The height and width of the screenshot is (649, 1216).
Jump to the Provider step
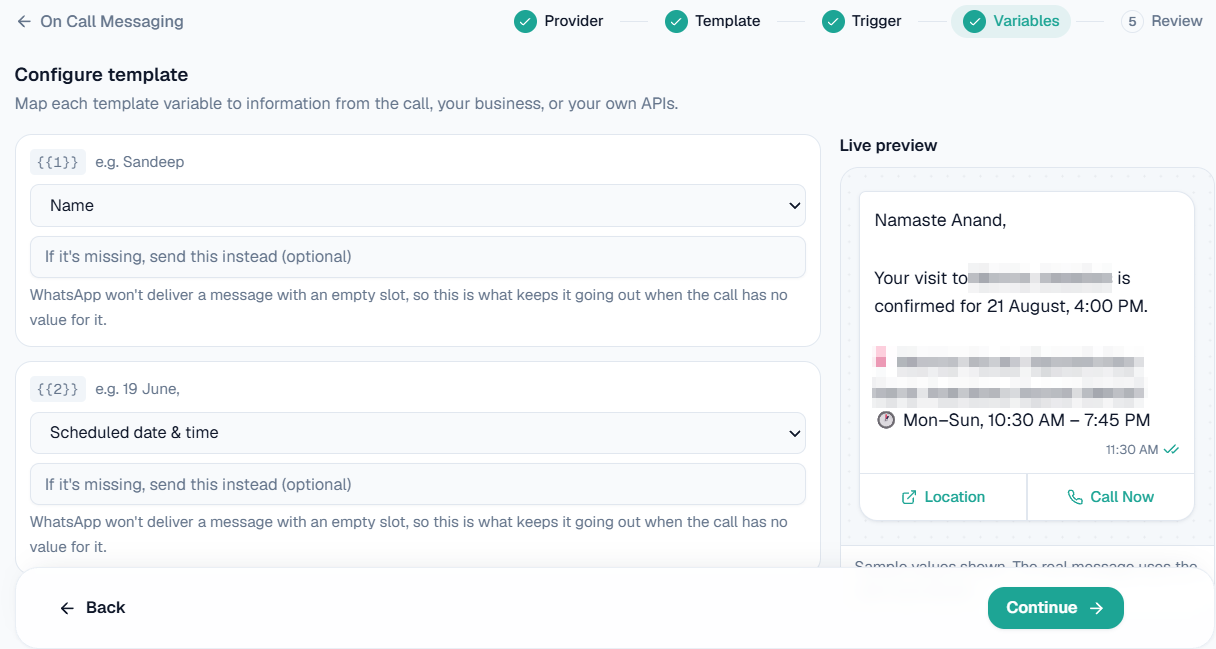(559, 21)
